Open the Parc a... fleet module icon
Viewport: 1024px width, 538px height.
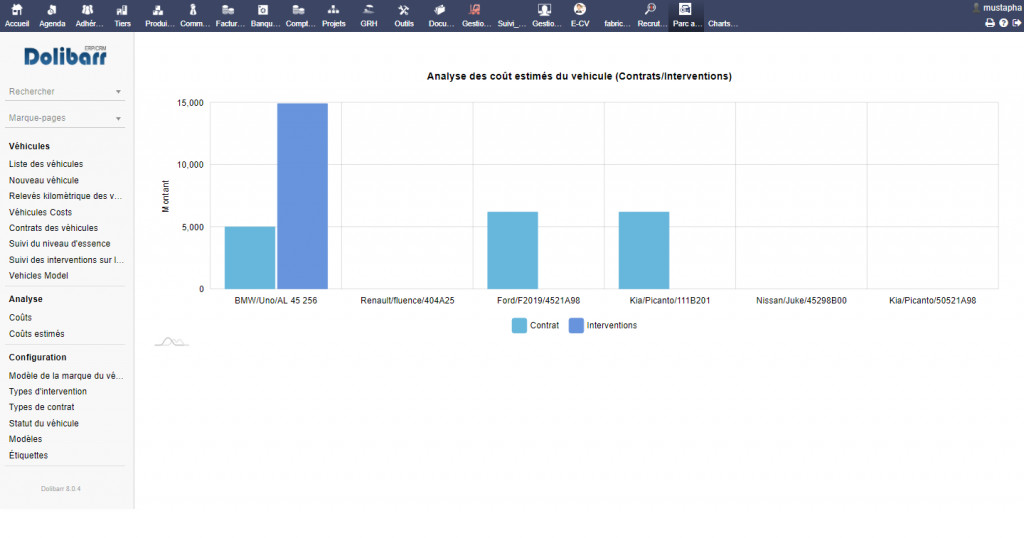pos(685,9)
